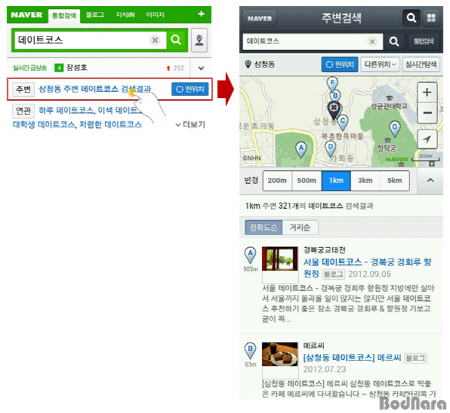Open the 경복궁교태전 result thumbnail
Image resolution: width=450 pixels, height=413 pixels.
pyautogui.click(x=280, y=259)
